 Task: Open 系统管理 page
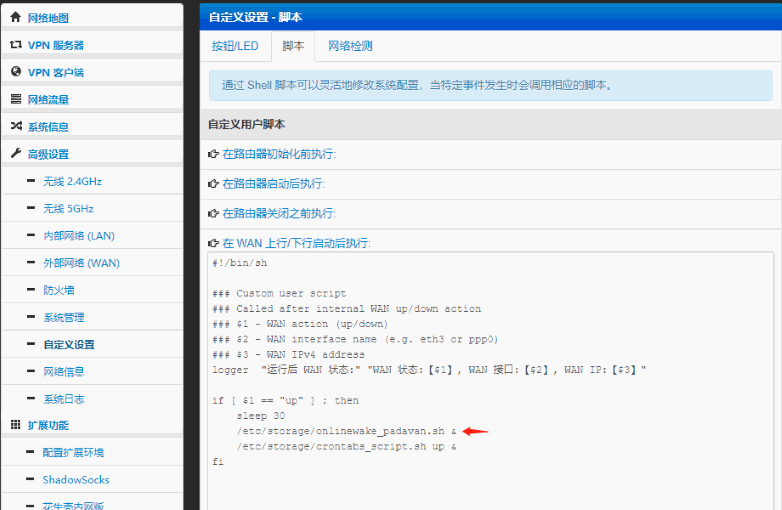tap(63, 317)
